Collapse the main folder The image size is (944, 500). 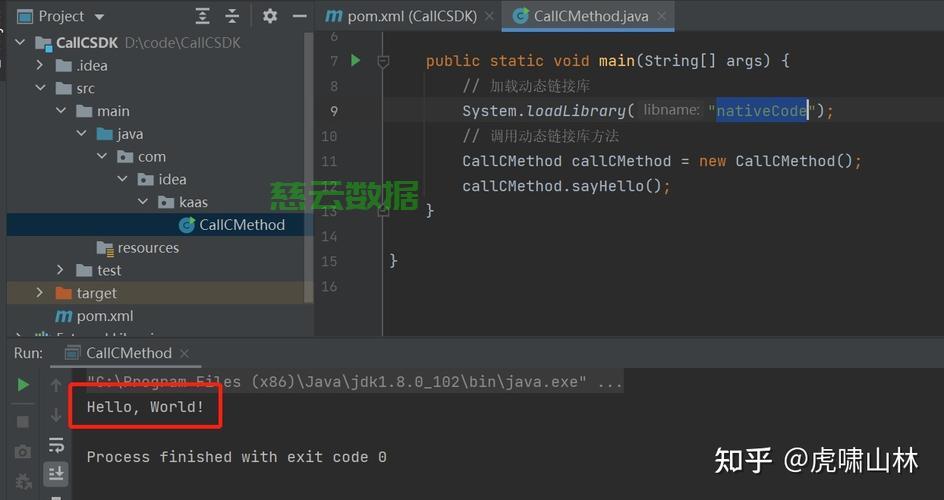(61, 110)
